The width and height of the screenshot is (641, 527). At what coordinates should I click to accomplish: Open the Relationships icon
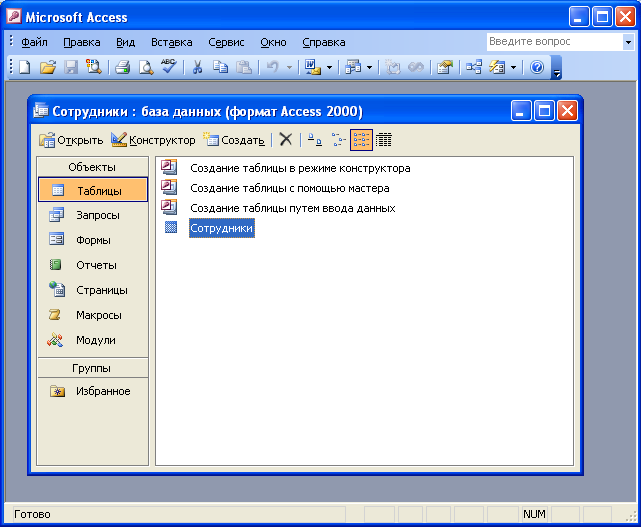[x=474, y=67]
